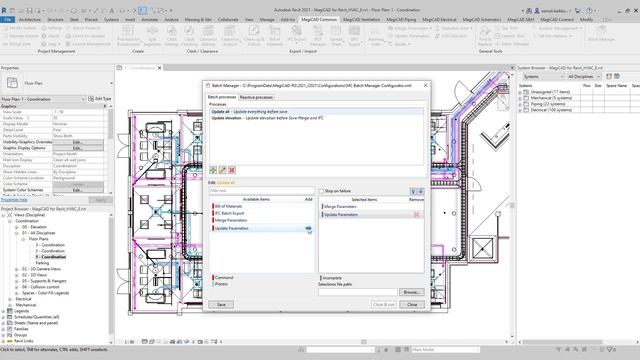The image size is (640, 360).
Task: Select 2 - Coordination floor plan
Action: (50, 251)
